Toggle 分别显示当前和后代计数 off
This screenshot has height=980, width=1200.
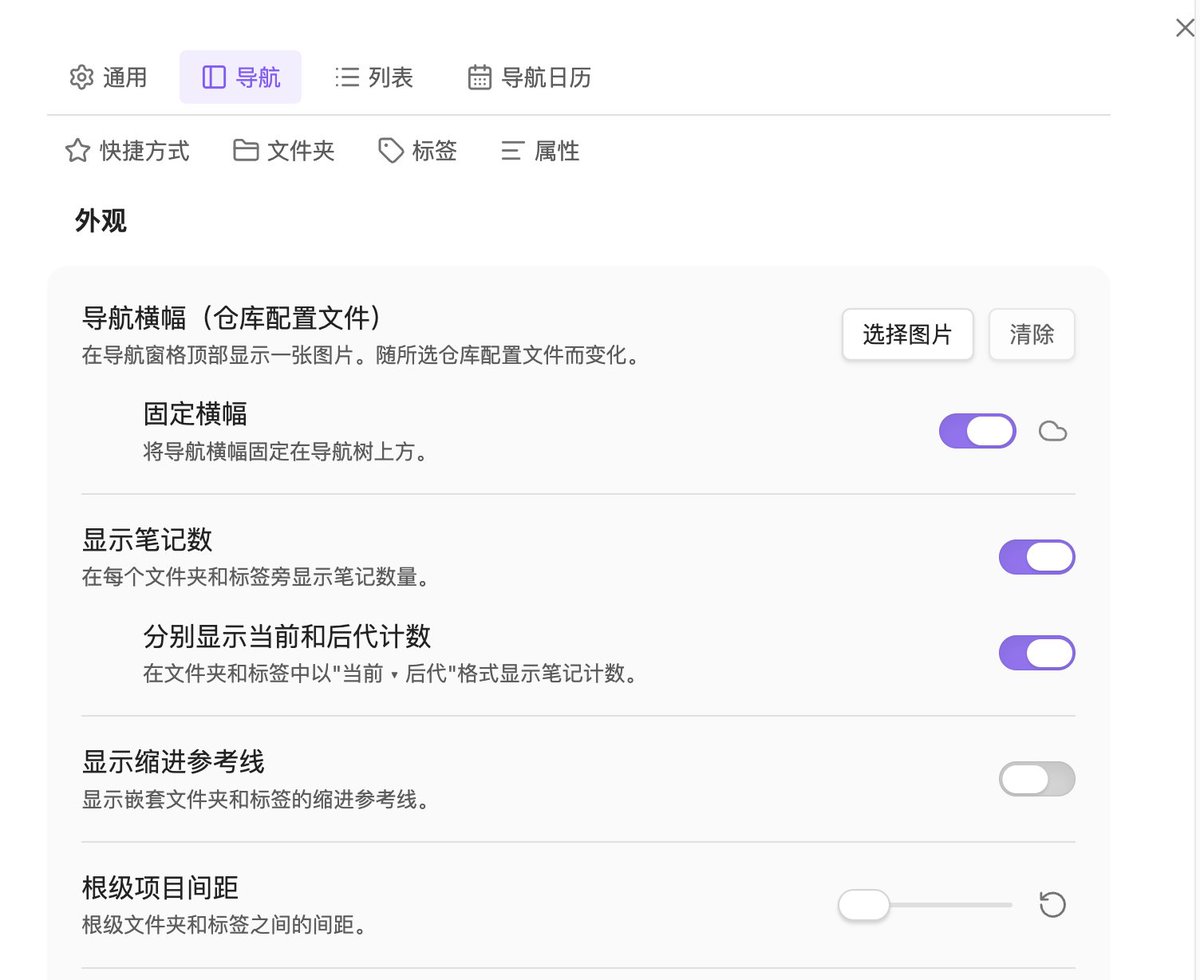tap(1037, 653)
